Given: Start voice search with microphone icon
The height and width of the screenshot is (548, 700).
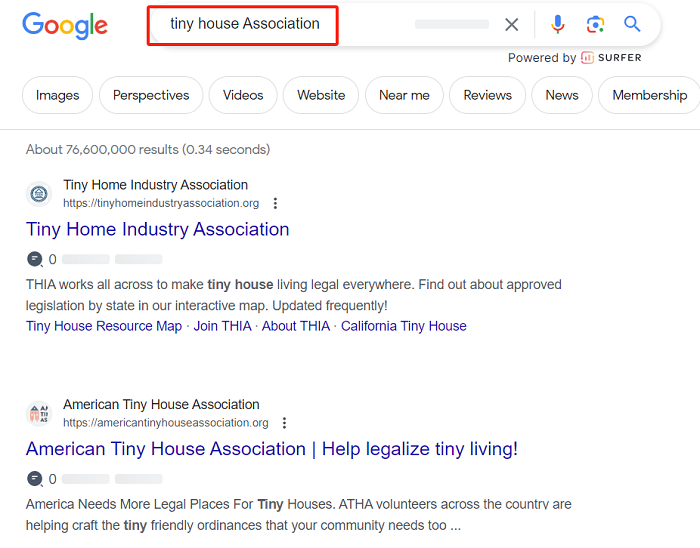Looking at the screenshot, I should [557, 24].
